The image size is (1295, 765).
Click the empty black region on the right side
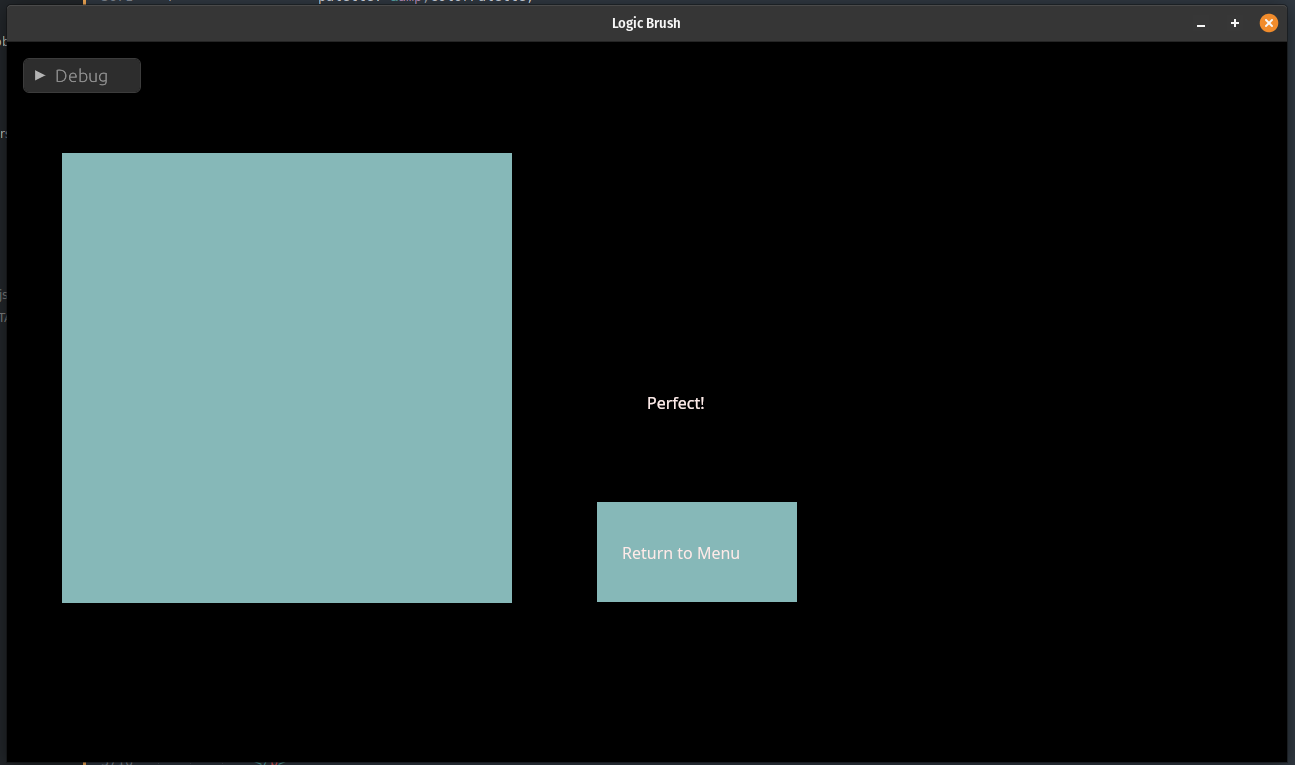tap(1050, 400)
